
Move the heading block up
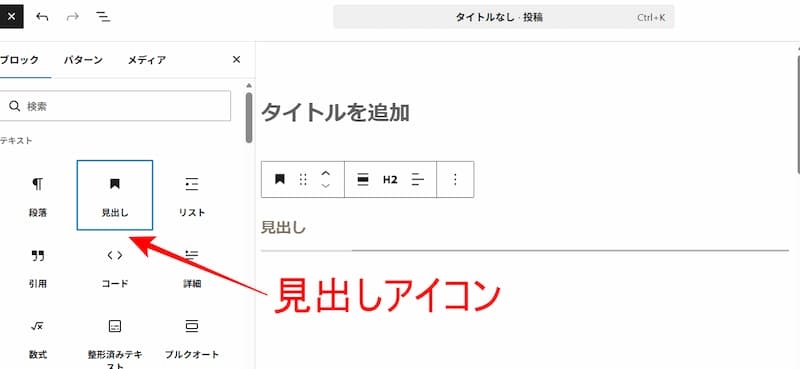click(x=326, y=174)
